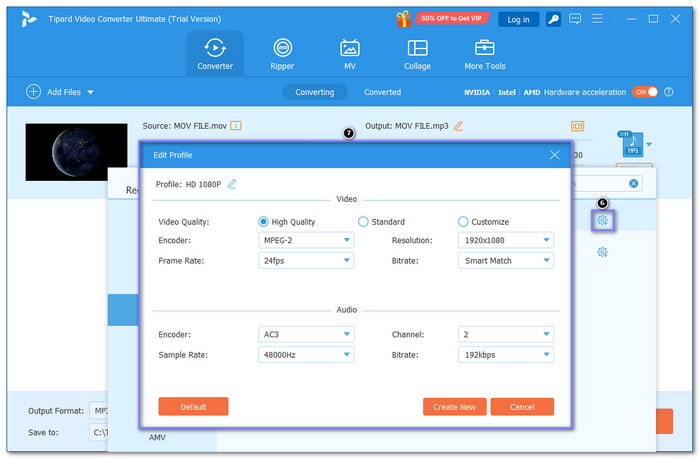Edit the HD 1080P profile name
This screenshot has height=459, width=700.
pyautogui.click(x=232, y=184)
